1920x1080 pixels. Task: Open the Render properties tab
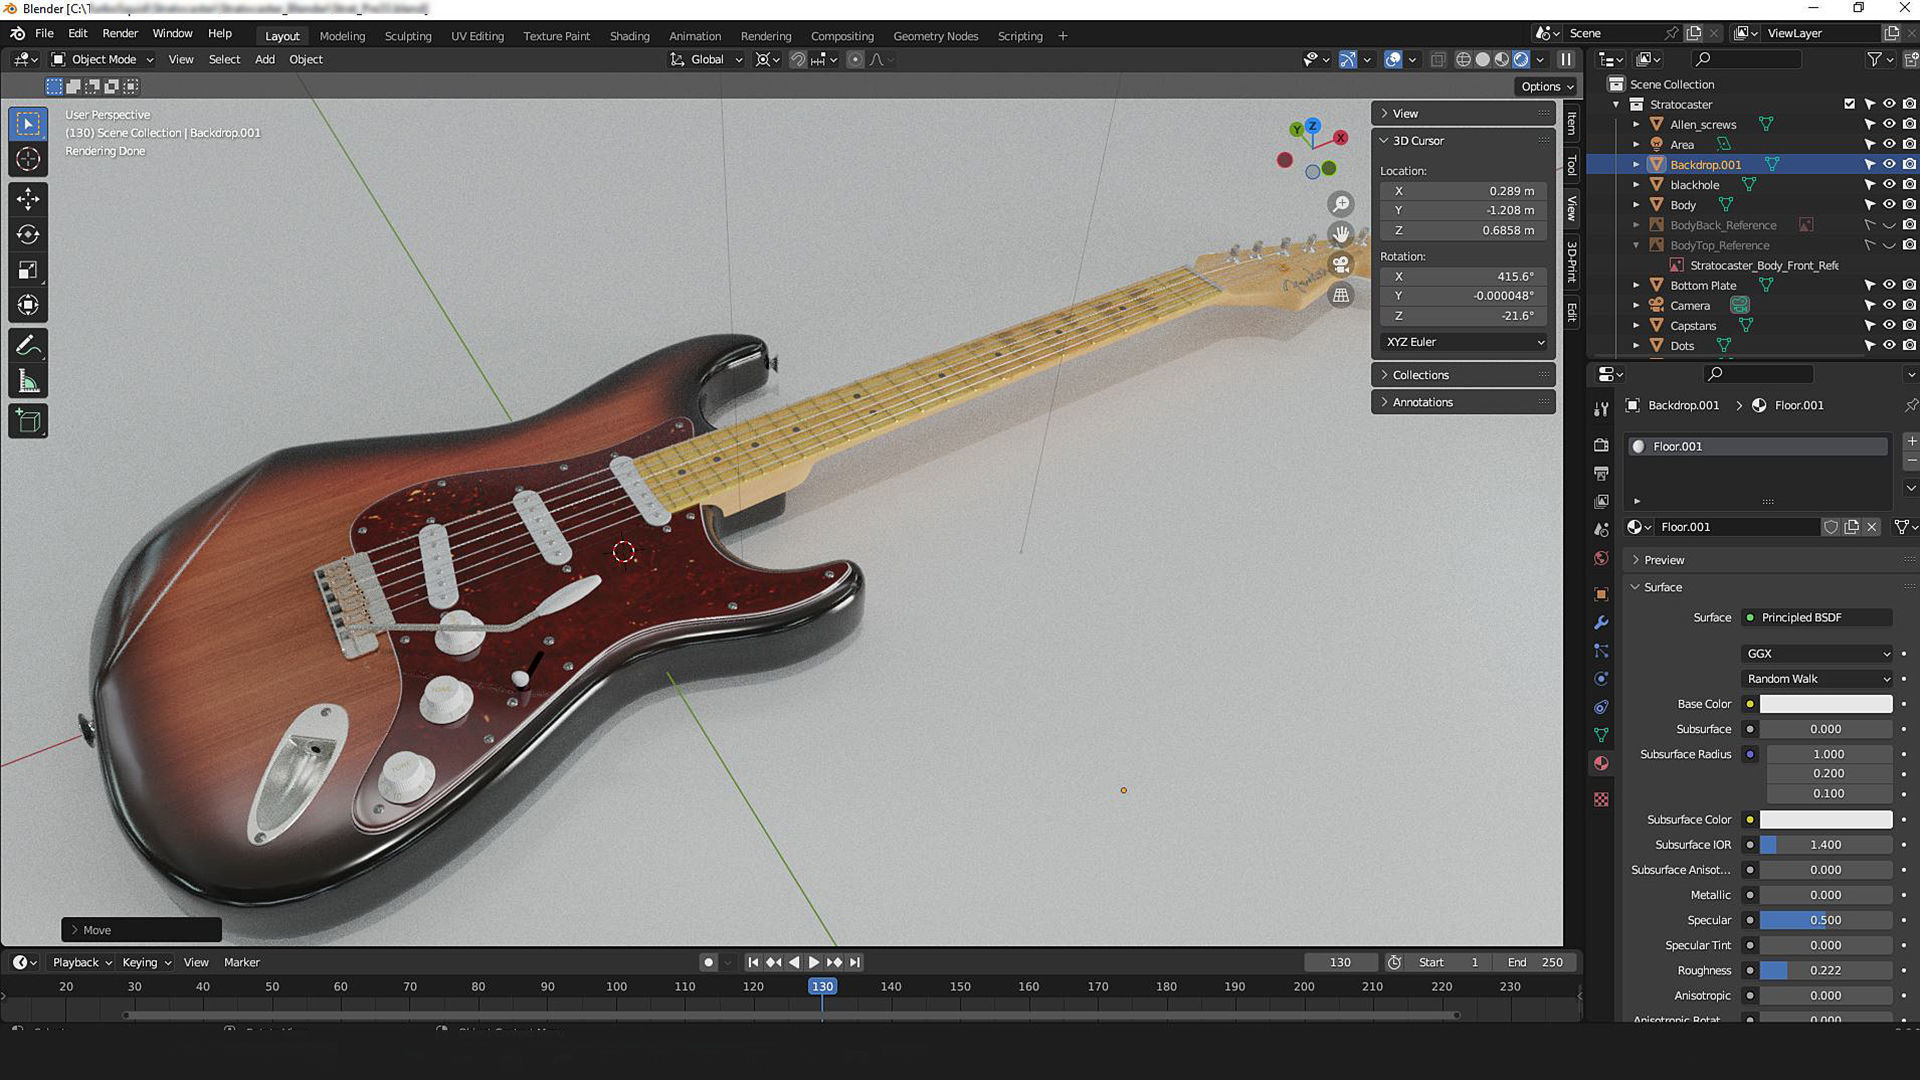coord(1601,444)
